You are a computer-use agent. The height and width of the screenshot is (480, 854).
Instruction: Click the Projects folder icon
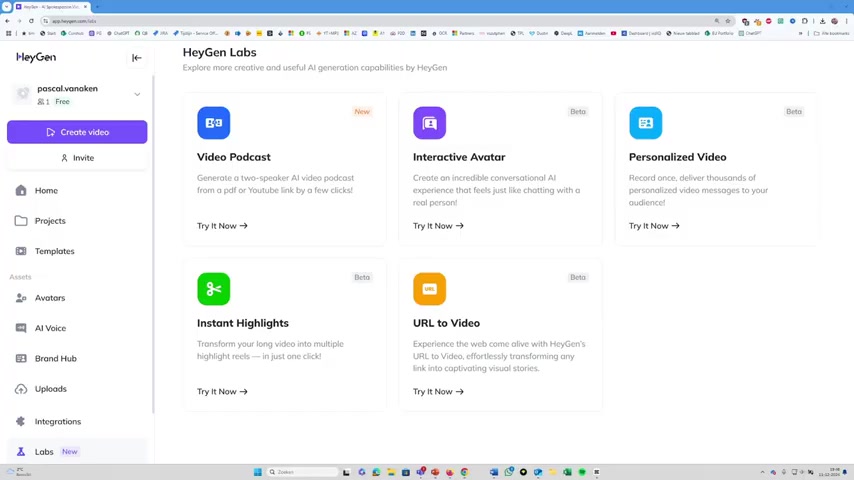click(x=21, y=221)
